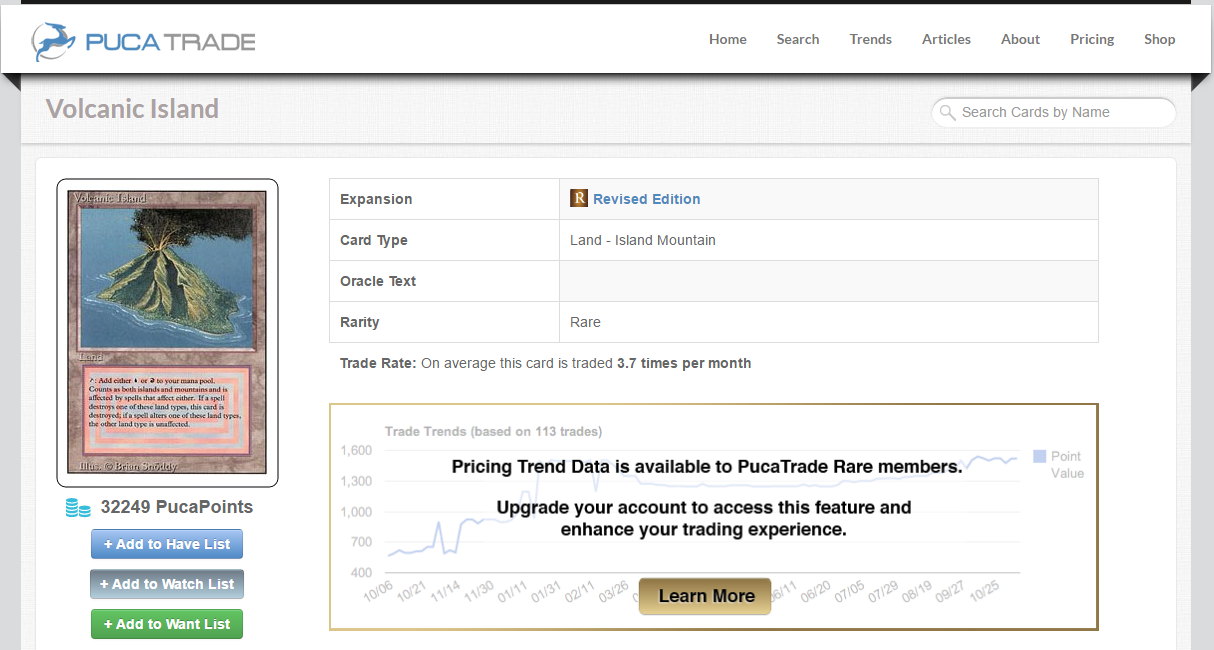
Task: Click the Rare rarity value
Action: point(585,322)
